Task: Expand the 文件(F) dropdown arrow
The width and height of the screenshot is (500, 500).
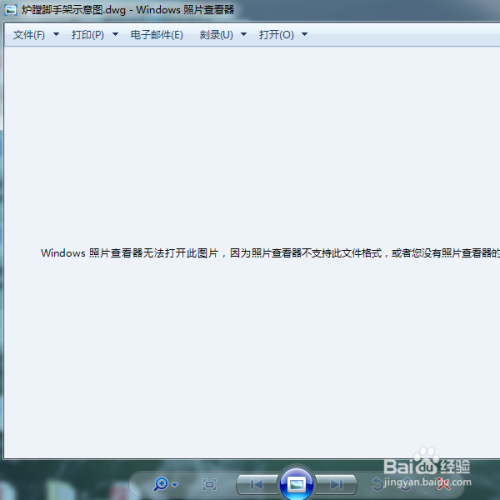Action: tap(56, 34)
